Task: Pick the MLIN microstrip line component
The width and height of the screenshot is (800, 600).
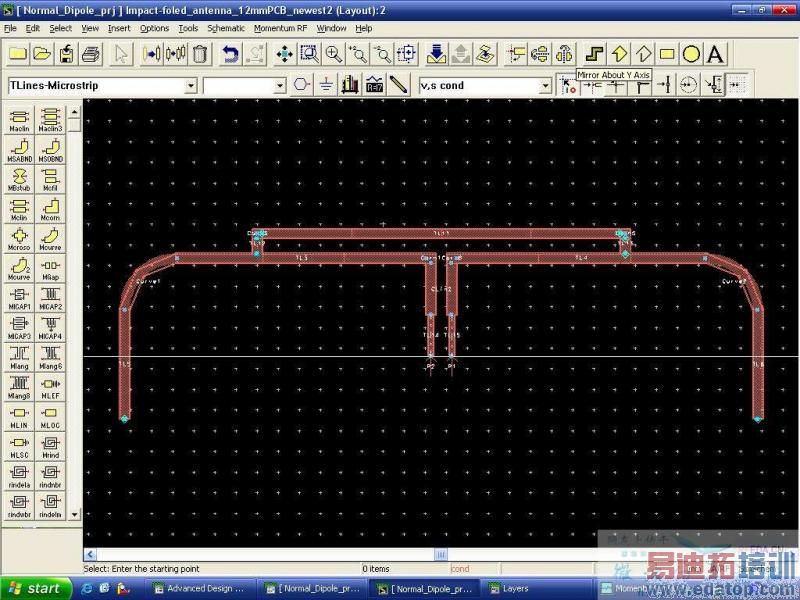Action: click(x=19, y=416)
